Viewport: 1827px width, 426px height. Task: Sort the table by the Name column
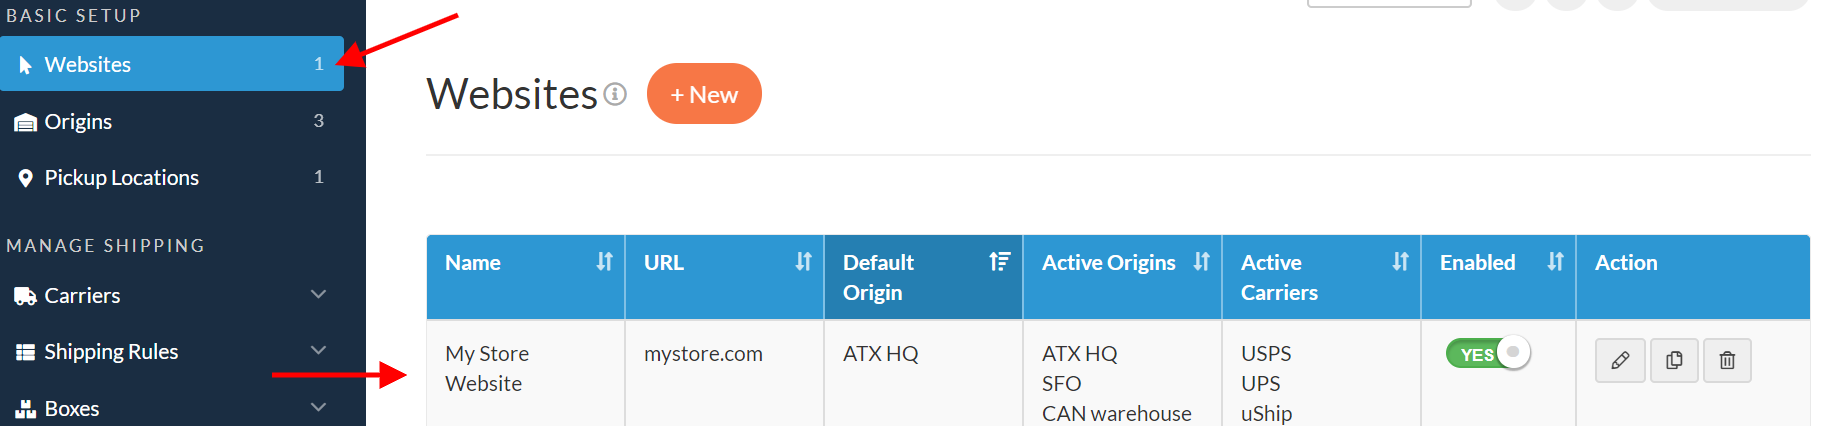(x=604, y=262)
